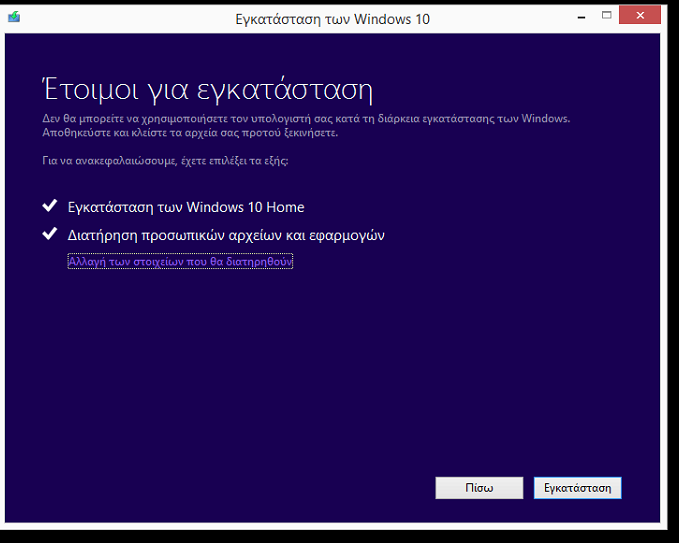The width and height of the screenshot is (679, 543).
Task: Click checkmark beside 'Εγκατάσταση των Windows 10 Home'
Action: [50, 206]
